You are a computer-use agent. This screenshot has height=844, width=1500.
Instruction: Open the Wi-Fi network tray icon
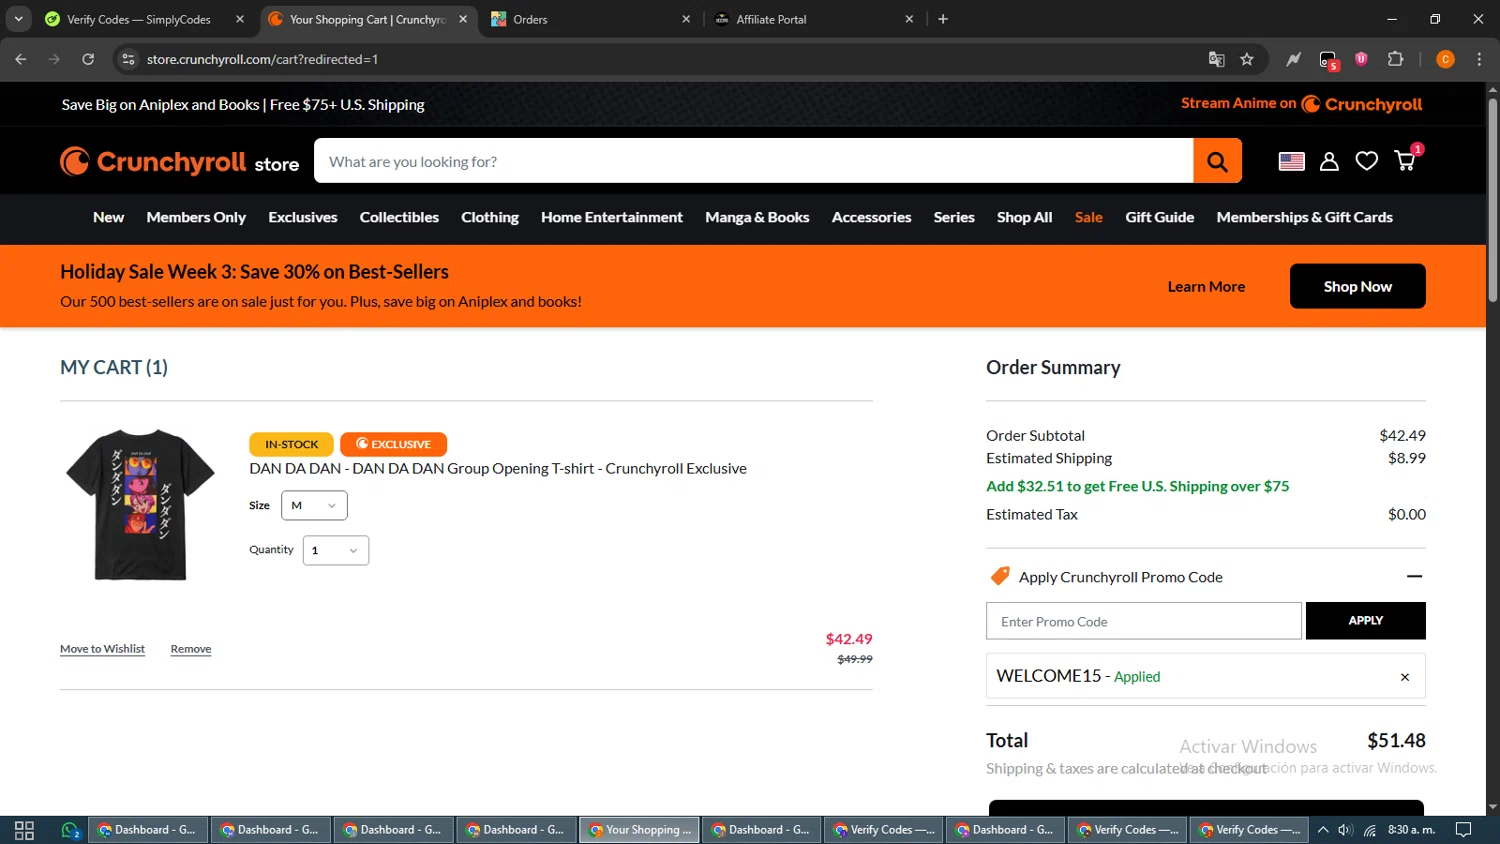point(1370,830)
